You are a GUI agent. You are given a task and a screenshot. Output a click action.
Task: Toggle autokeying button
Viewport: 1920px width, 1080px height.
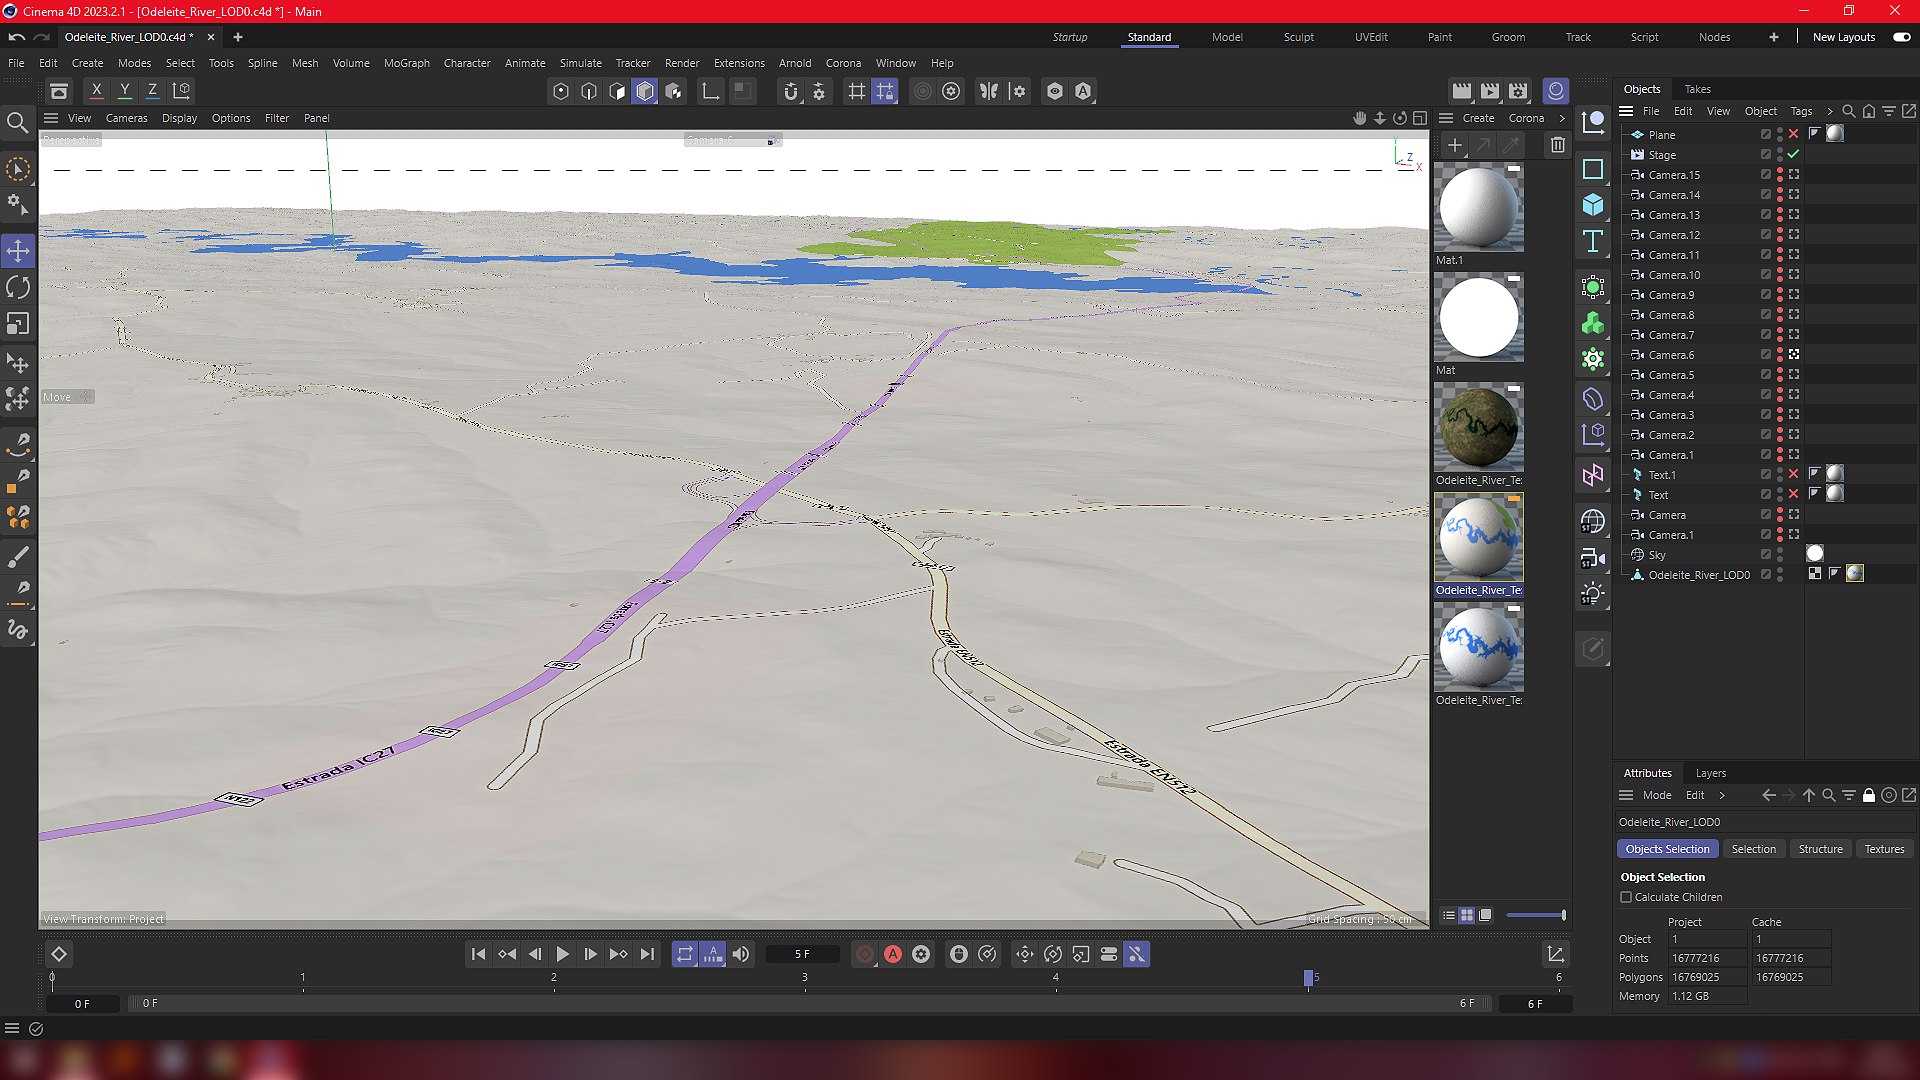[x=893, y=954]
